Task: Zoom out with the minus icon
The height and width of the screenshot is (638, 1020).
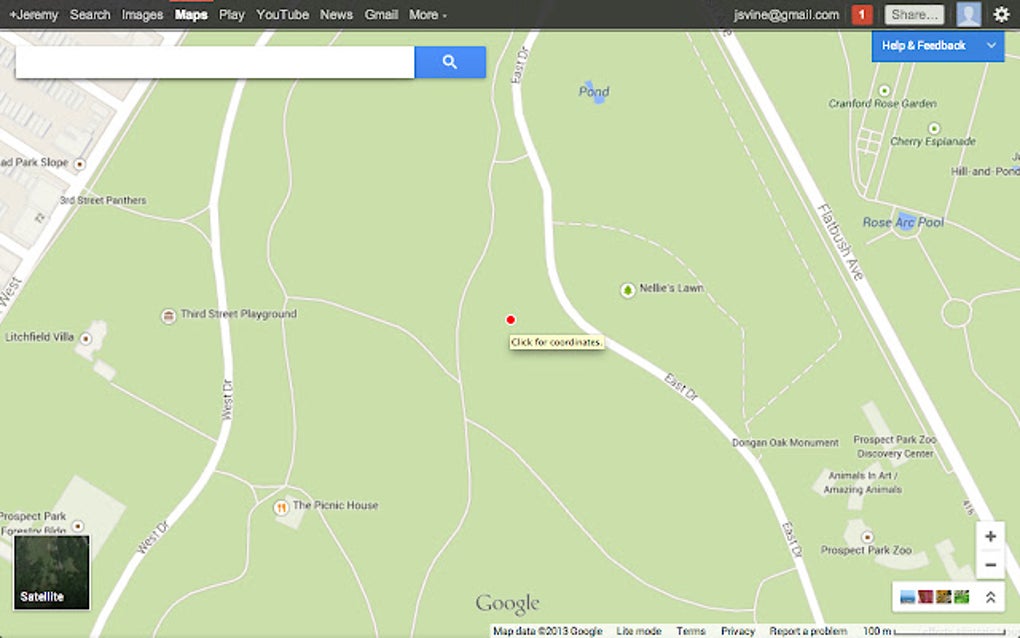Action: [990, 565]
